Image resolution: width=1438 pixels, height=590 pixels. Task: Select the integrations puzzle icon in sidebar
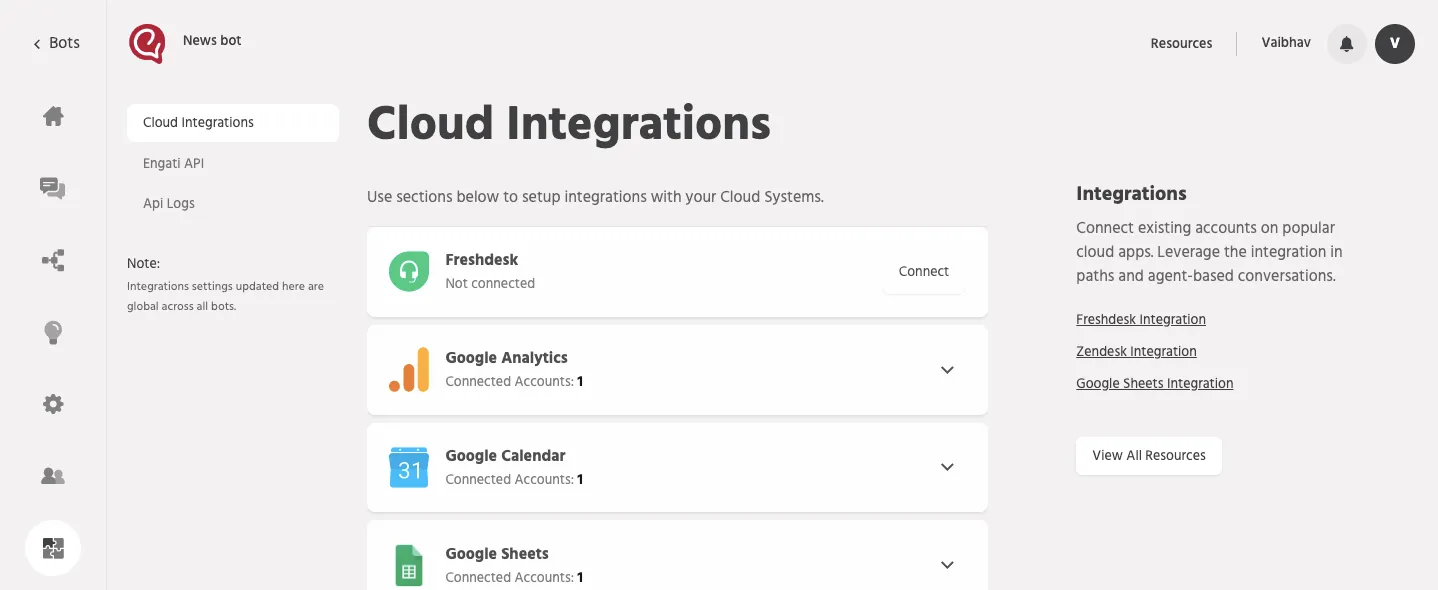[x=53, y=548]
